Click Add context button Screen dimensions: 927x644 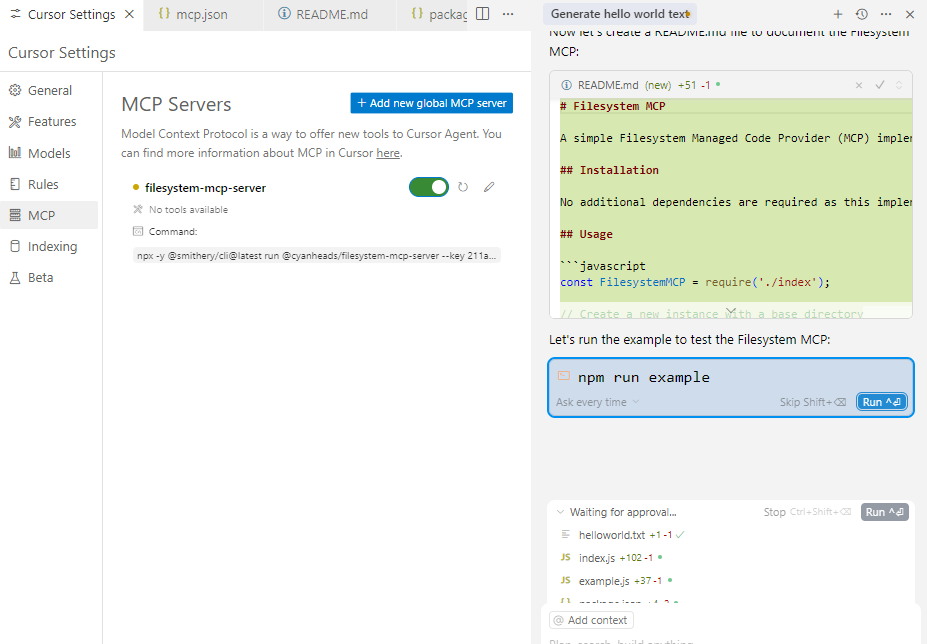click(591, 620)
